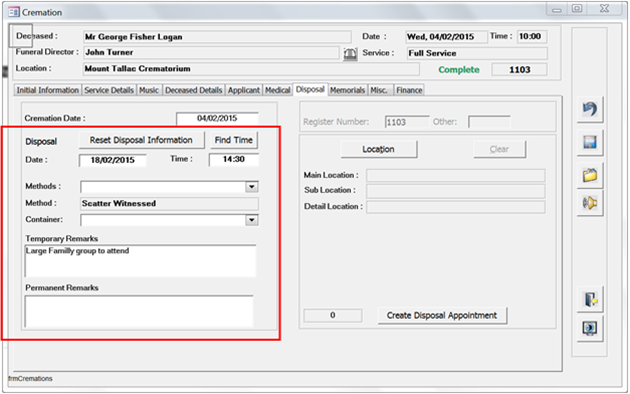630x394 pixels.
Task: Switch to the Initial Information tab
Action: pyautogui.click(x=47, y=90)
